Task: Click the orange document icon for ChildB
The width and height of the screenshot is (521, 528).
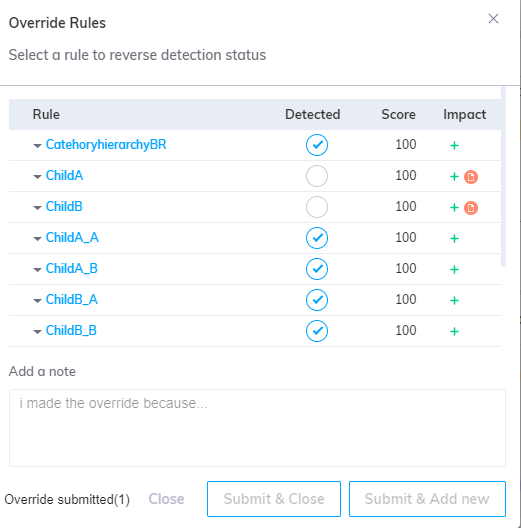Action: (471, 208)
